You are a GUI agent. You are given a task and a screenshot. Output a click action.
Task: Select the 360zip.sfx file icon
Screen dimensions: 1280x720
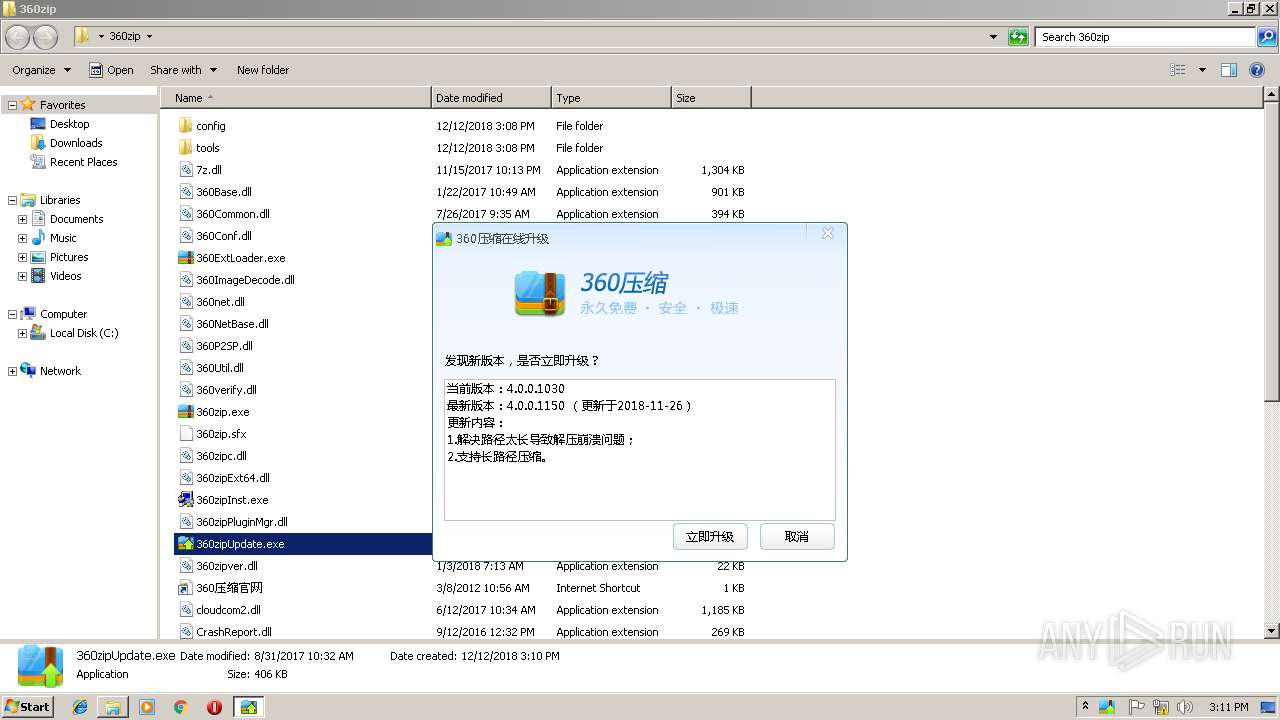pyautogui.click(x=185, y=434)
